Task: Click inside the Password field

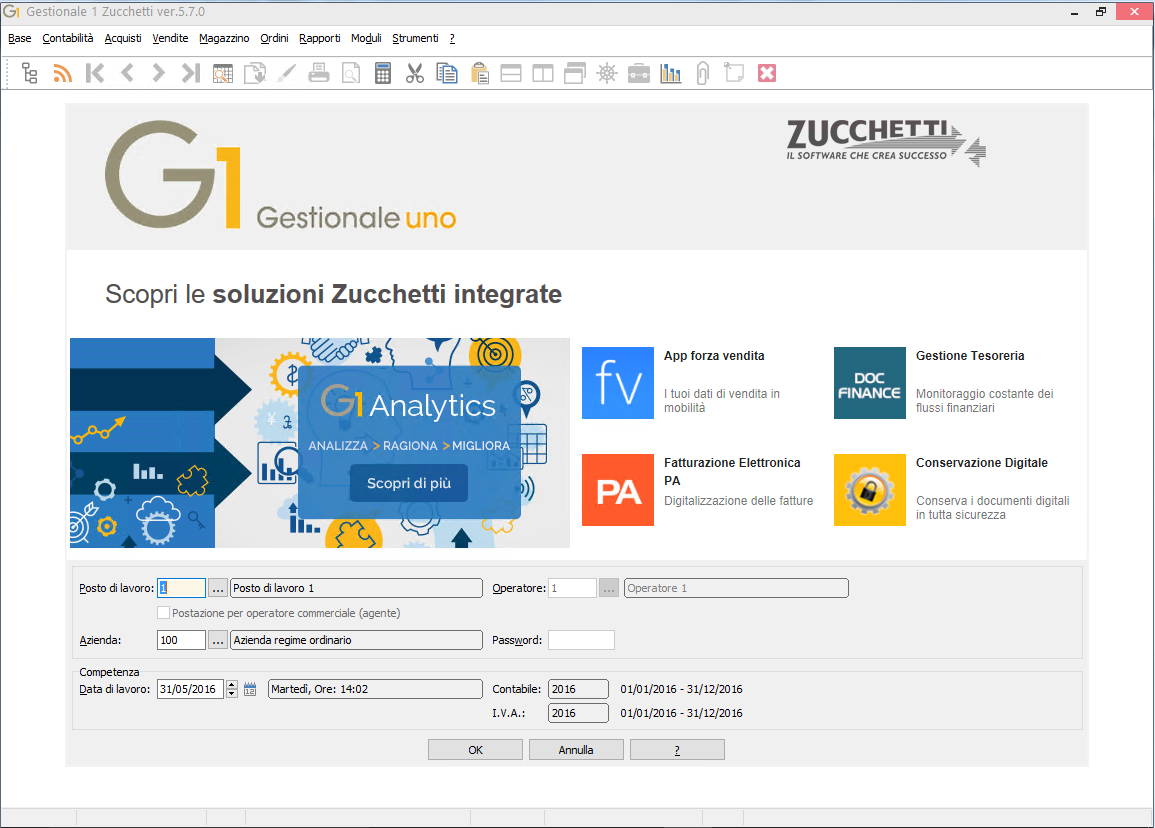Action: pyautogui.click(x=581, y=640)
